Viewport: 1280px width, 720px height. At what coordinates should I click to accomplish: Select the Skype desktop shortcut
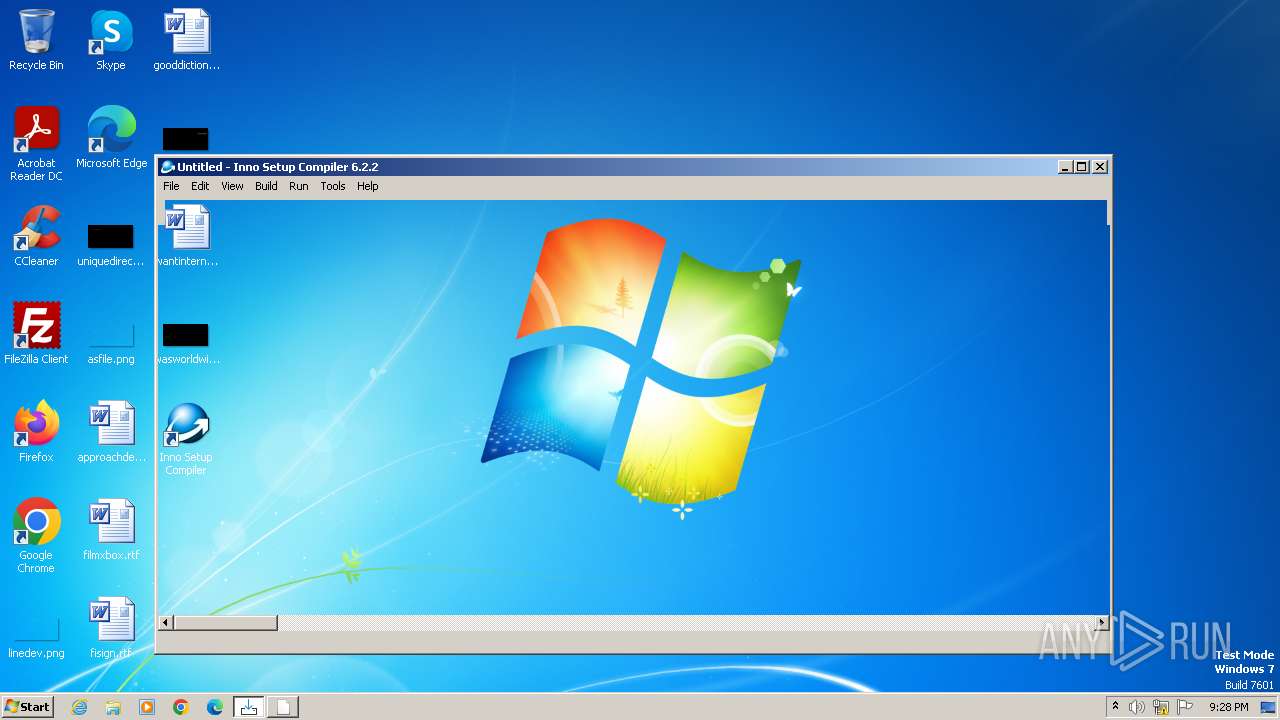110,40
